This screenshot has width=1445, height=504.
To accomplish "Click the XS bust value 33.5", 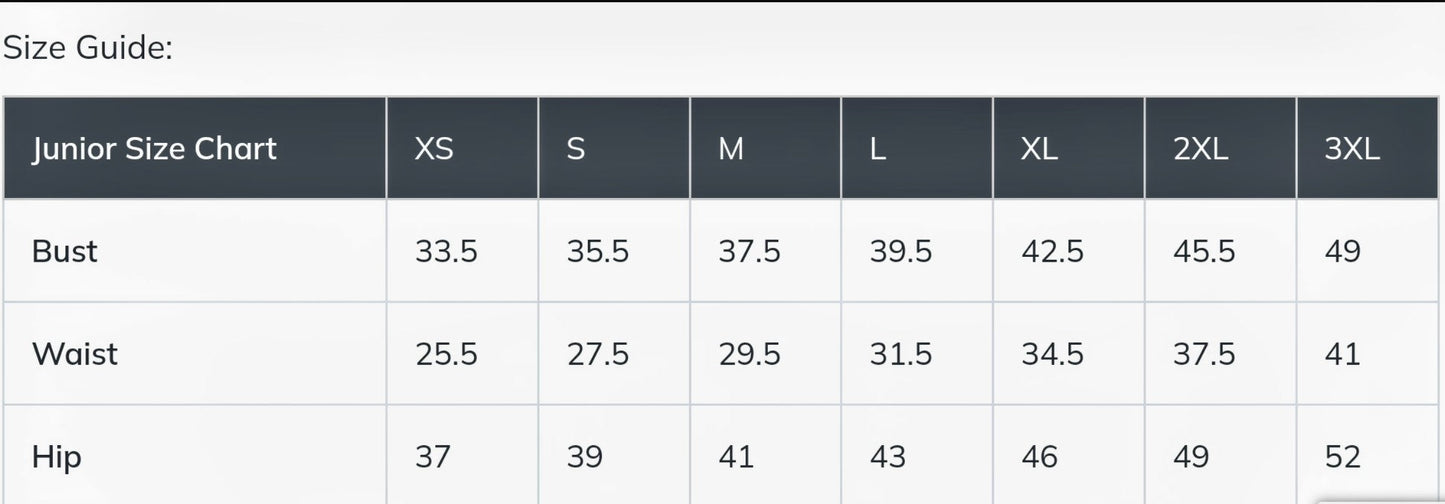I will pyautogui.click(x=446, y=251).
